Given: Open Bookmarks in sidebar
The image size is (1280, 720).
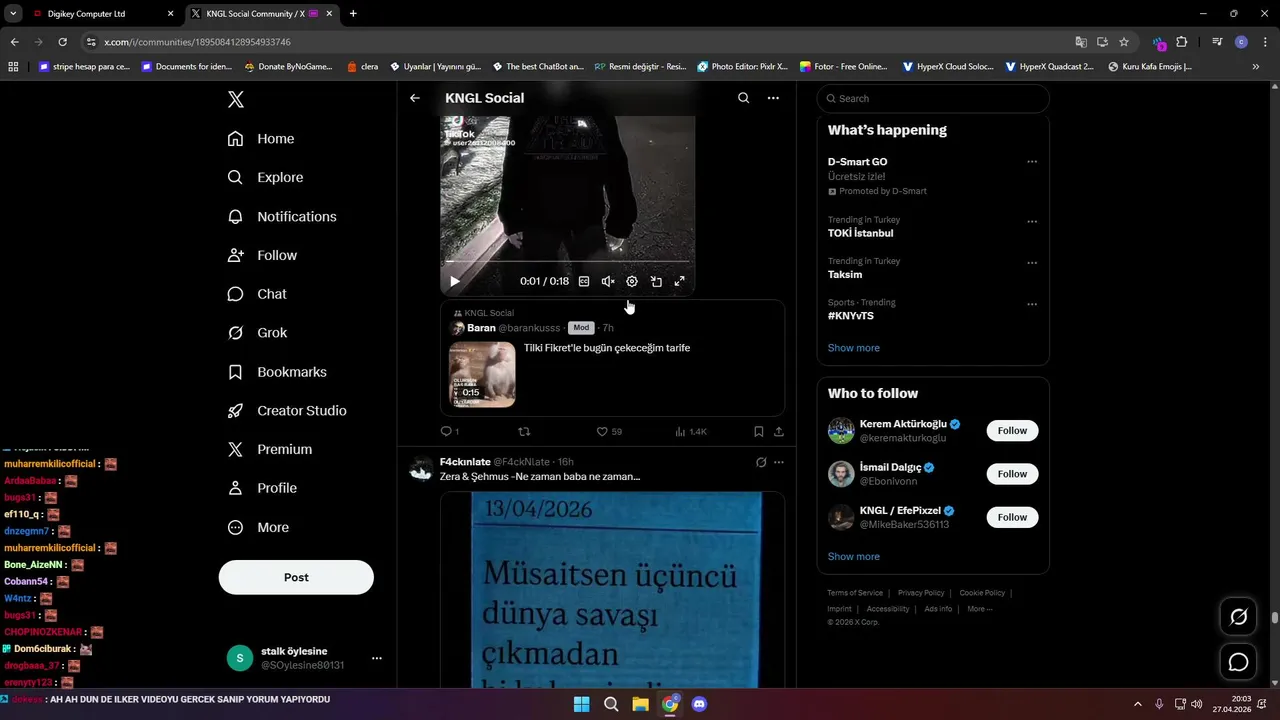Looking at the screenshot, I should pyautogui.click(x=277, y=372).
